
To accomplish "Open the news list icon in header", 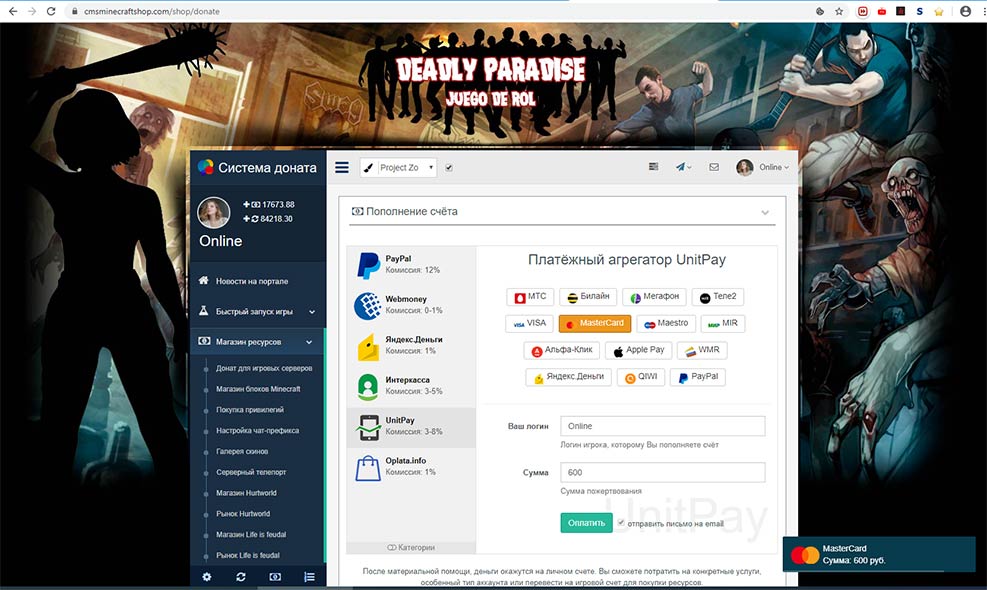I will (653, 167).
